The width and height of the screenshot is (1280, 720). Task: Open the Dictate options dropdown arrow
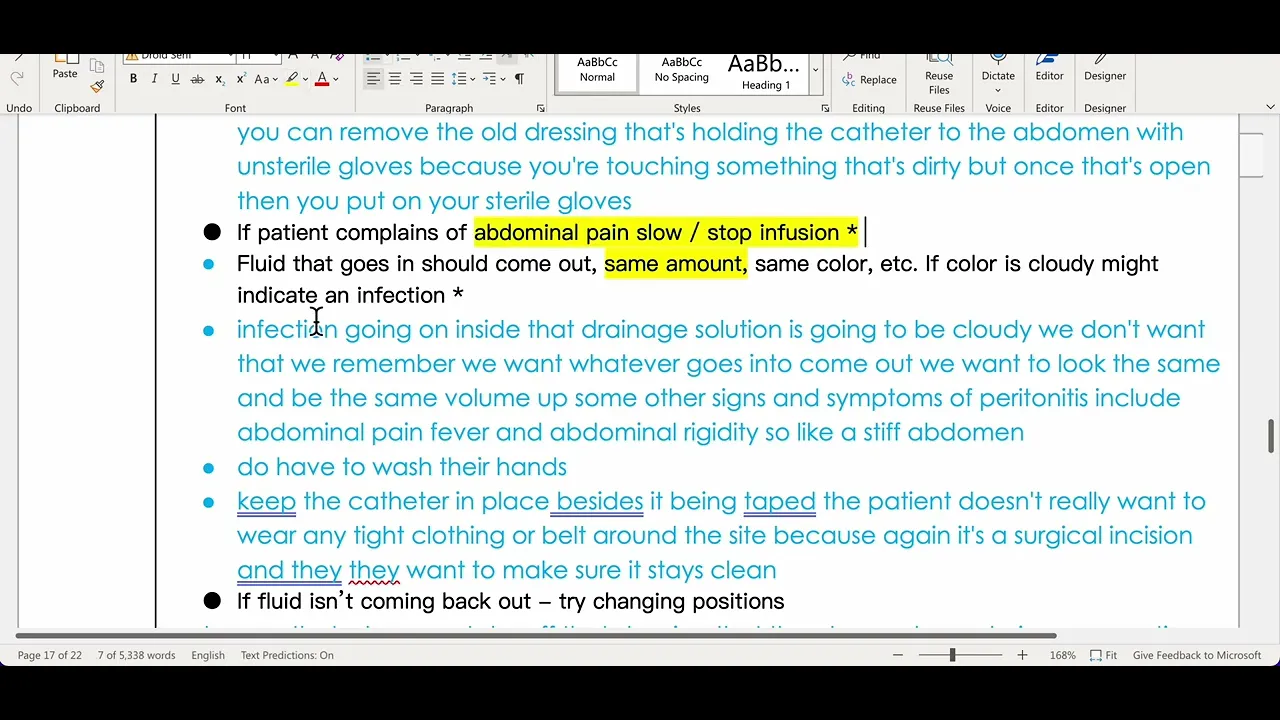(998, 90)
